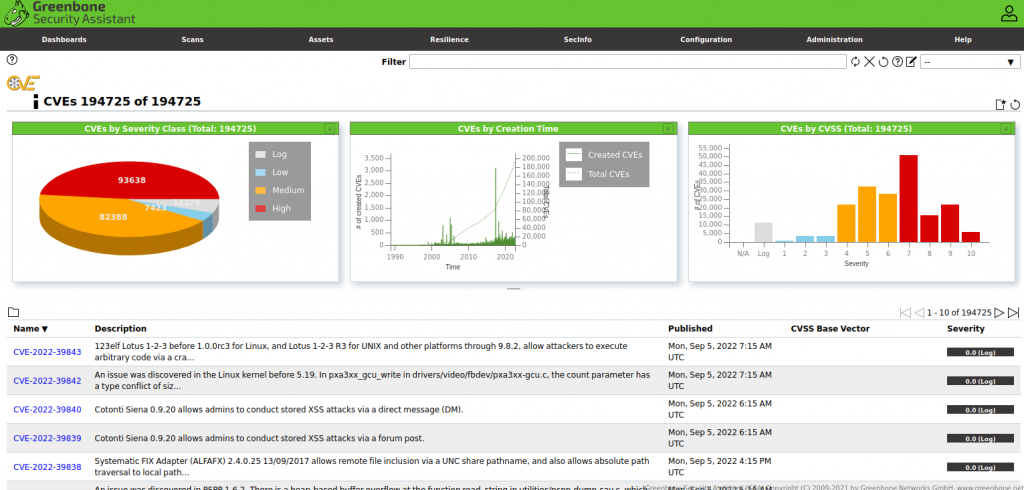Sort the table by the Name column
Viewport: 1024px width, 490px height.
coord(30,329)
